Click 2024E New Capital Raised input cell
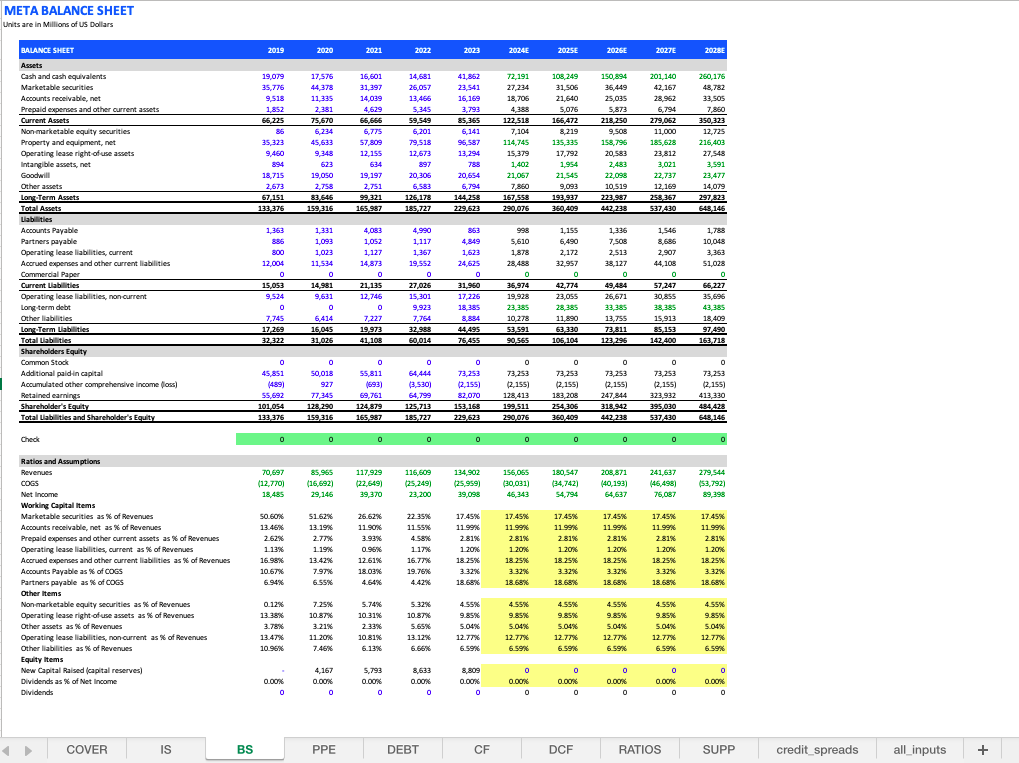The height and width of the screenshot is (763, 1019). (506, 671)
